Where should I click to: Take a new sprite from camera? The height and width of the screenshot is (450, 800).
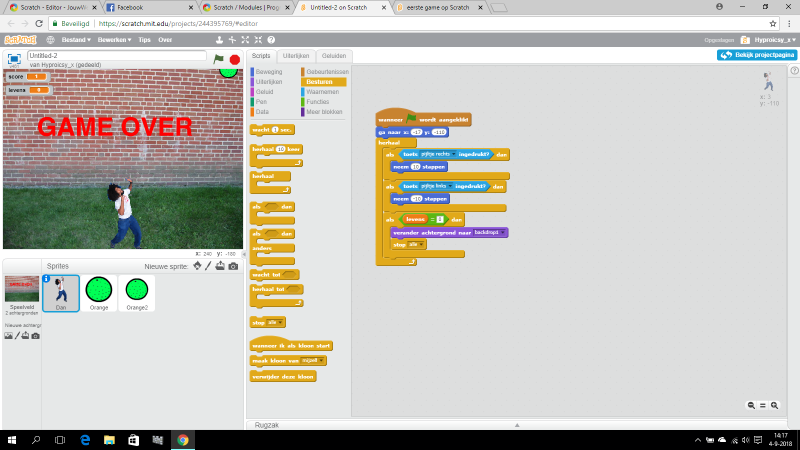(x=233, y=266)
